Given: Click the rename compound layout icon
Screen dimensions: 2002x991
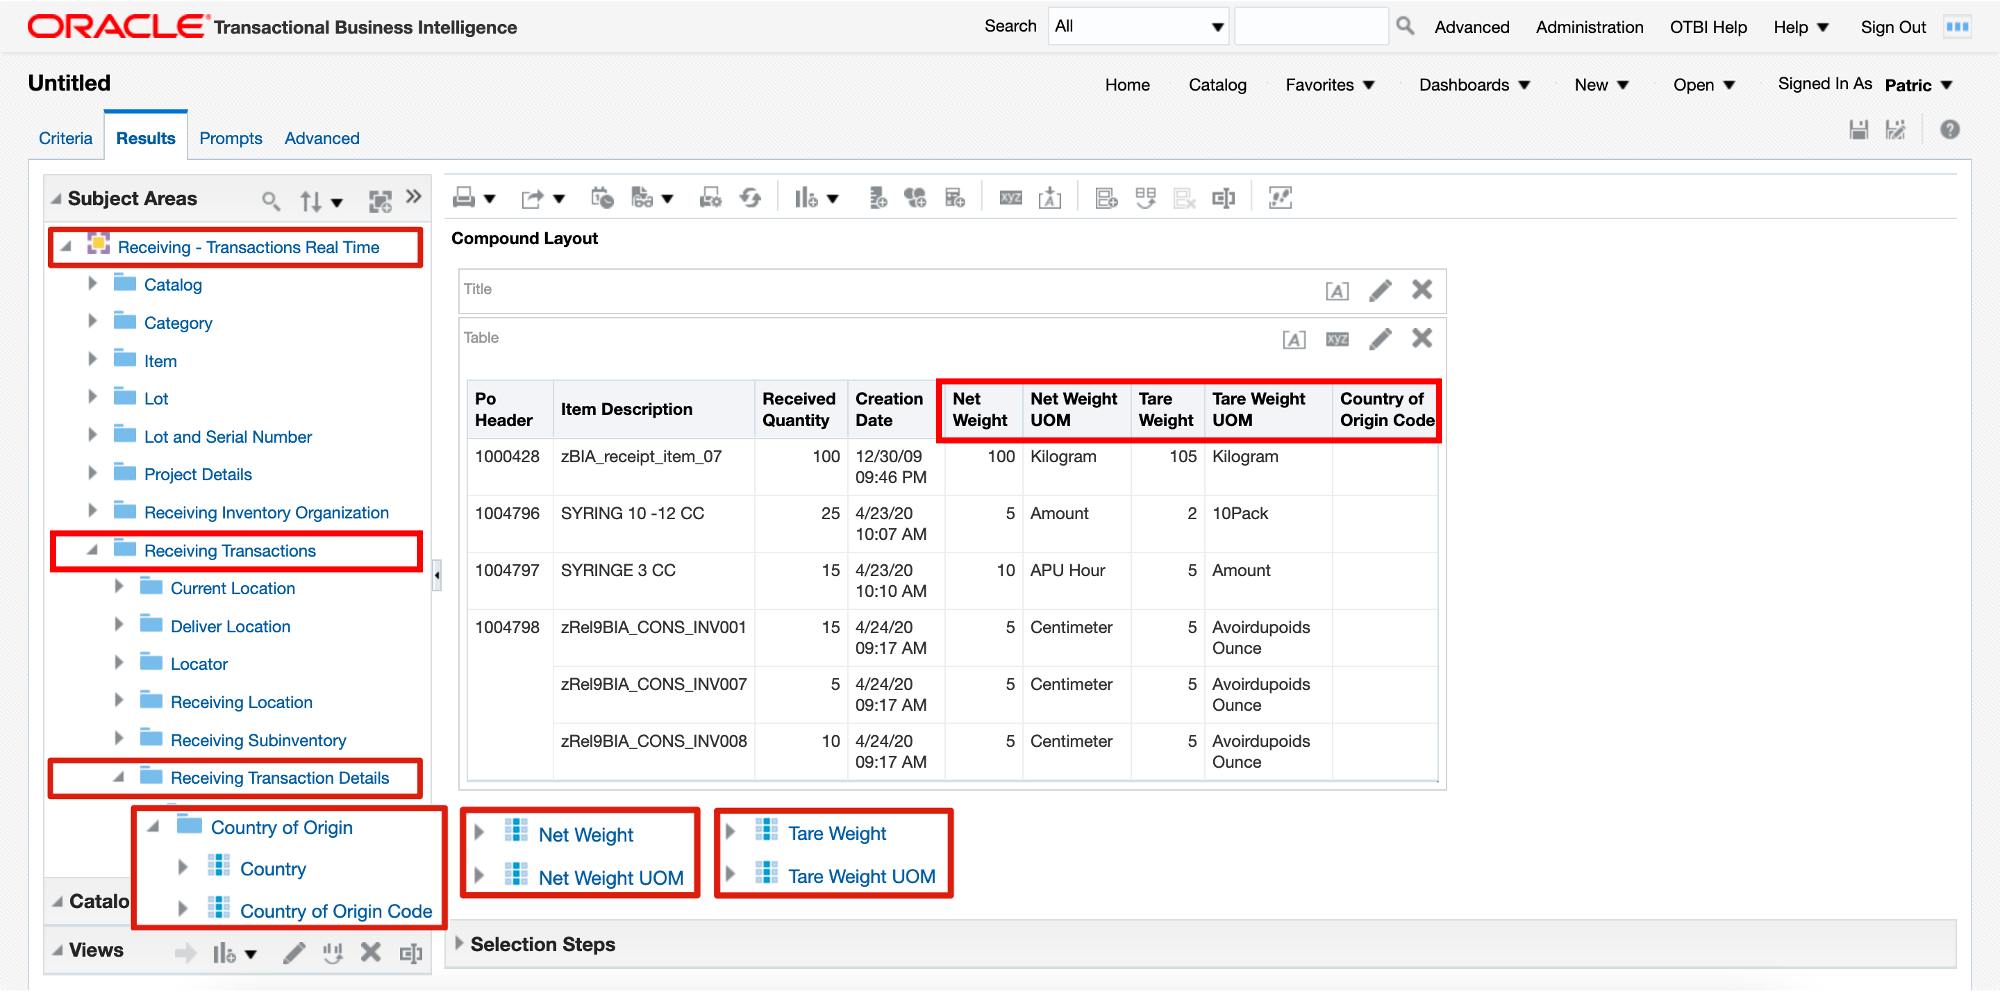Looking at the screenshot, I should [1224, 198].
